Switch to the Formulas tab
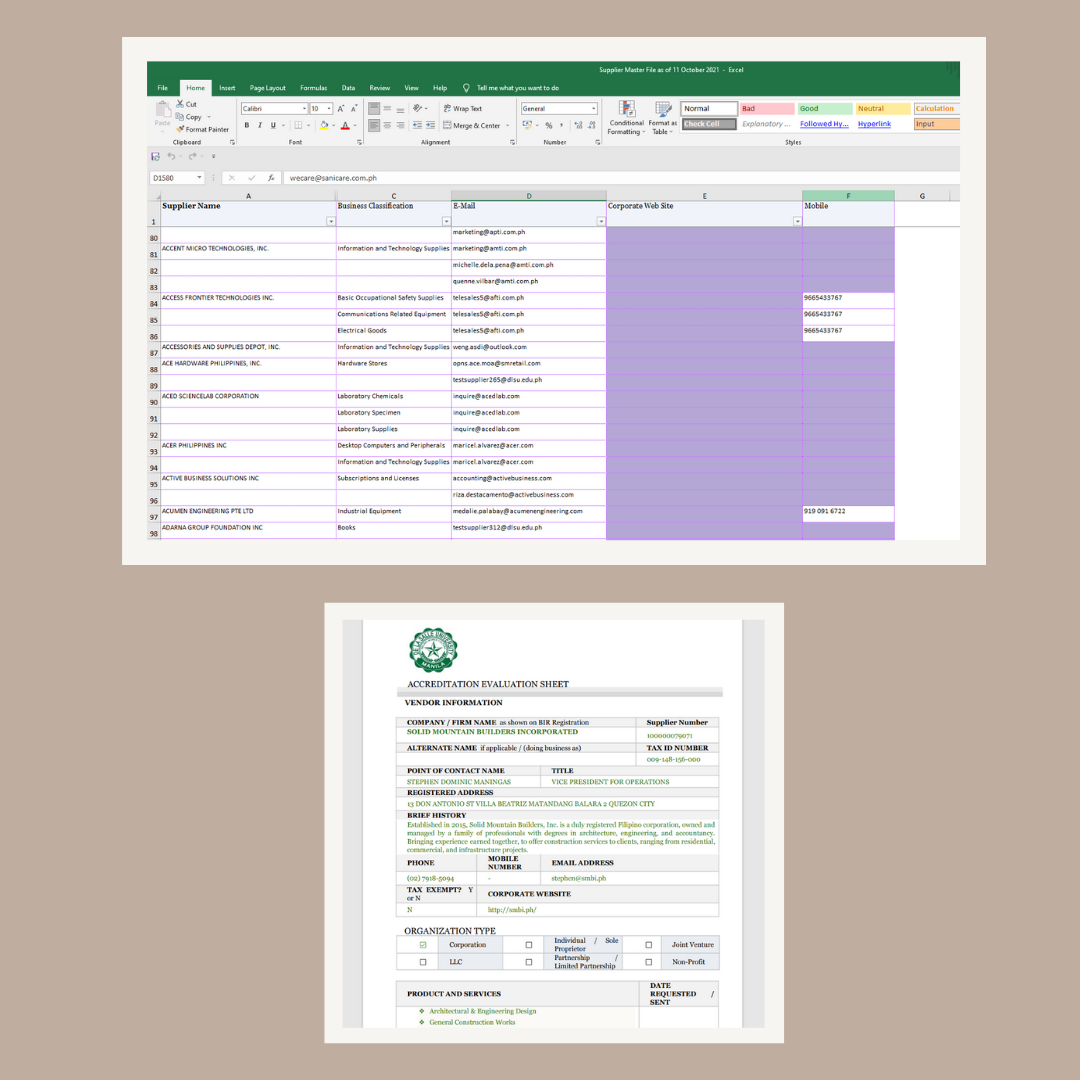The image size is (1080, 1080). click(313, 88)
